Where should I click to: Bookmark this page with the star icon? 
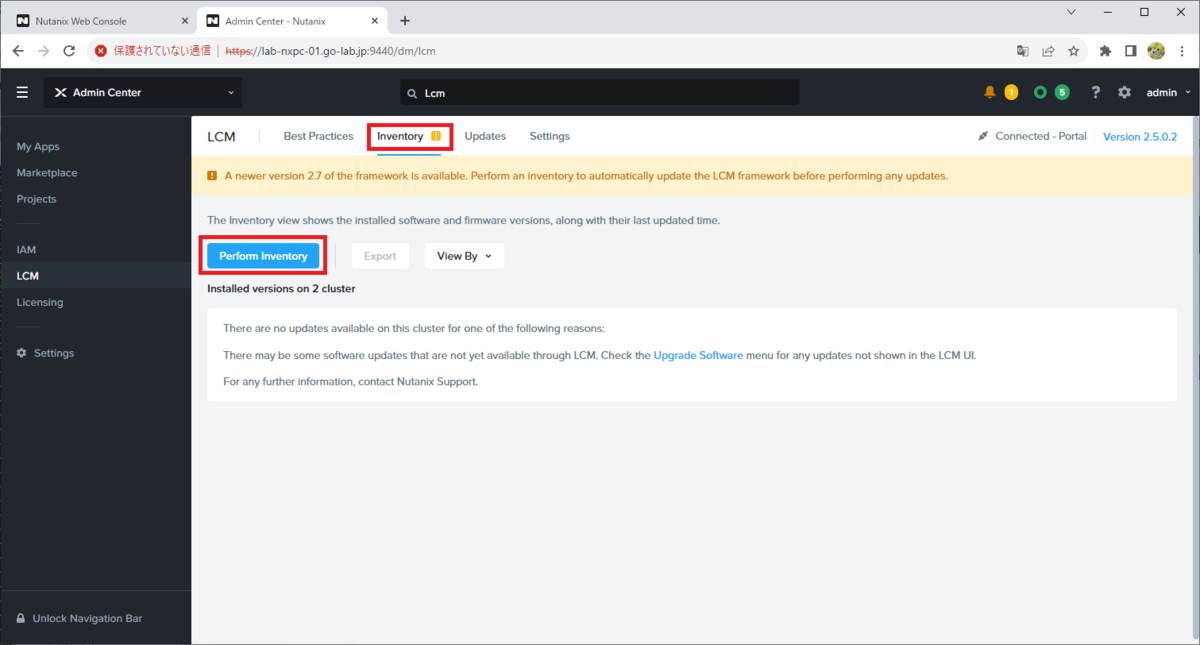click(1073, 50)
